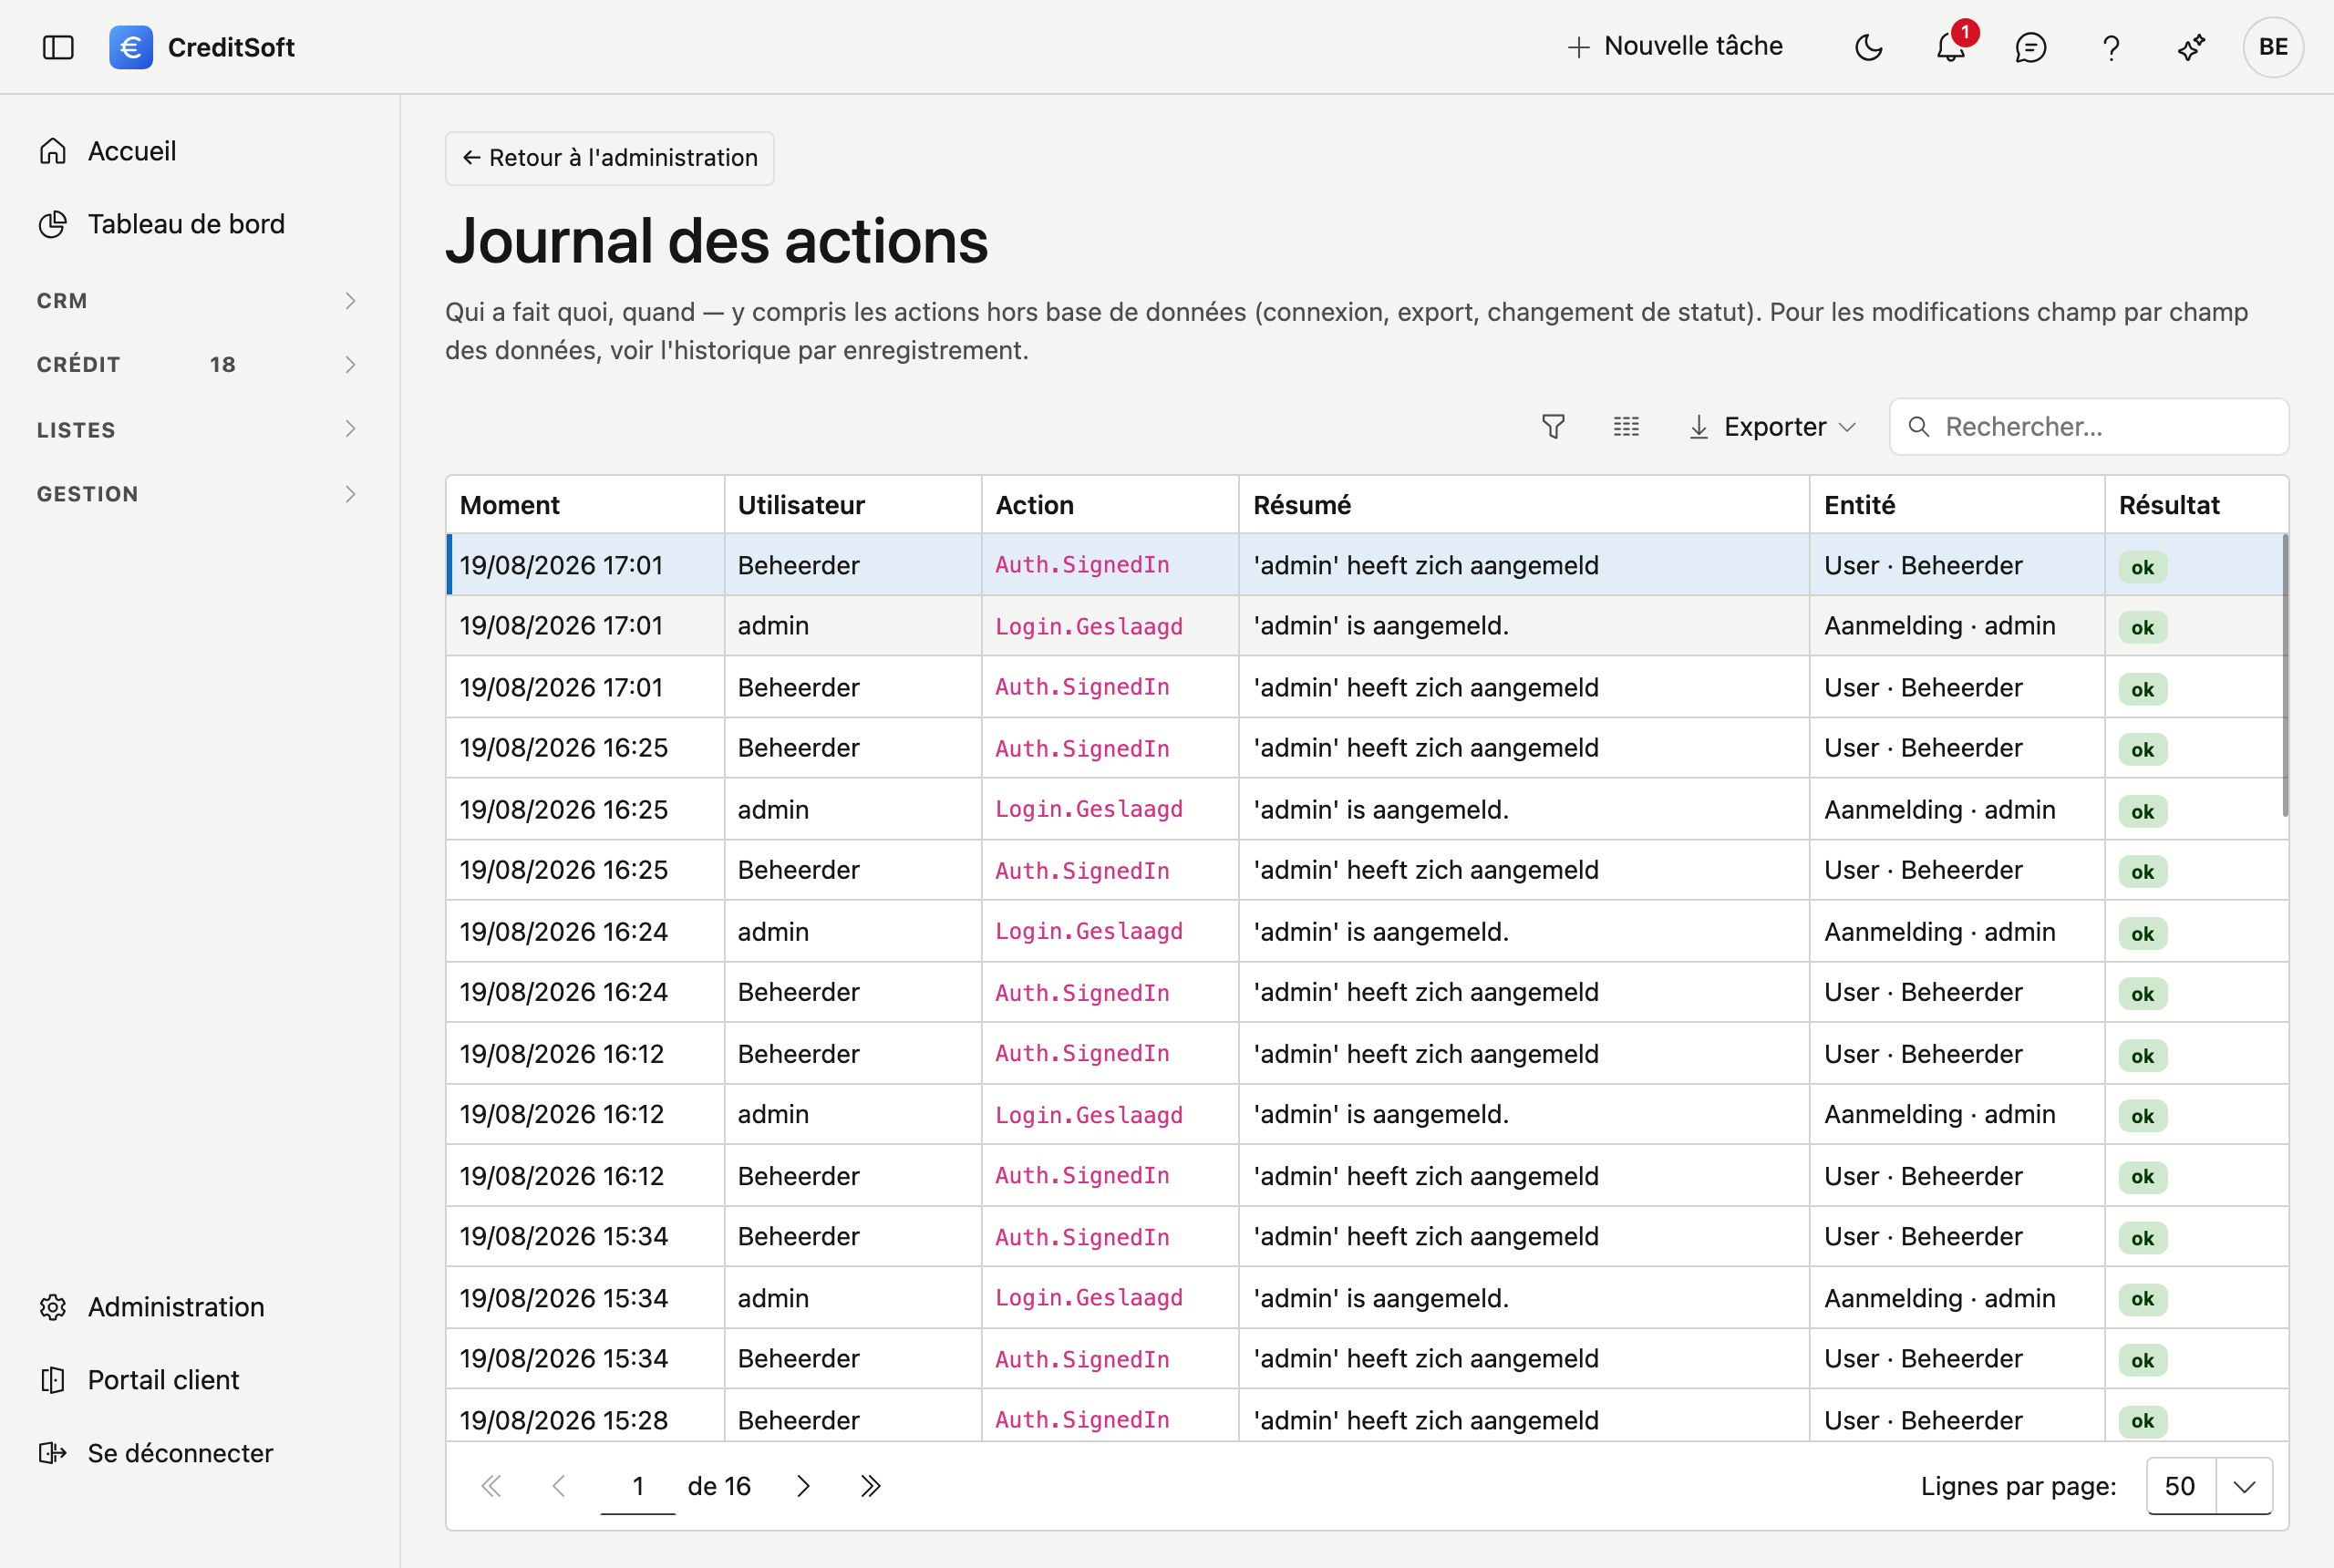
Task: Open the chat messages icon
Action: click(2030, 47)
